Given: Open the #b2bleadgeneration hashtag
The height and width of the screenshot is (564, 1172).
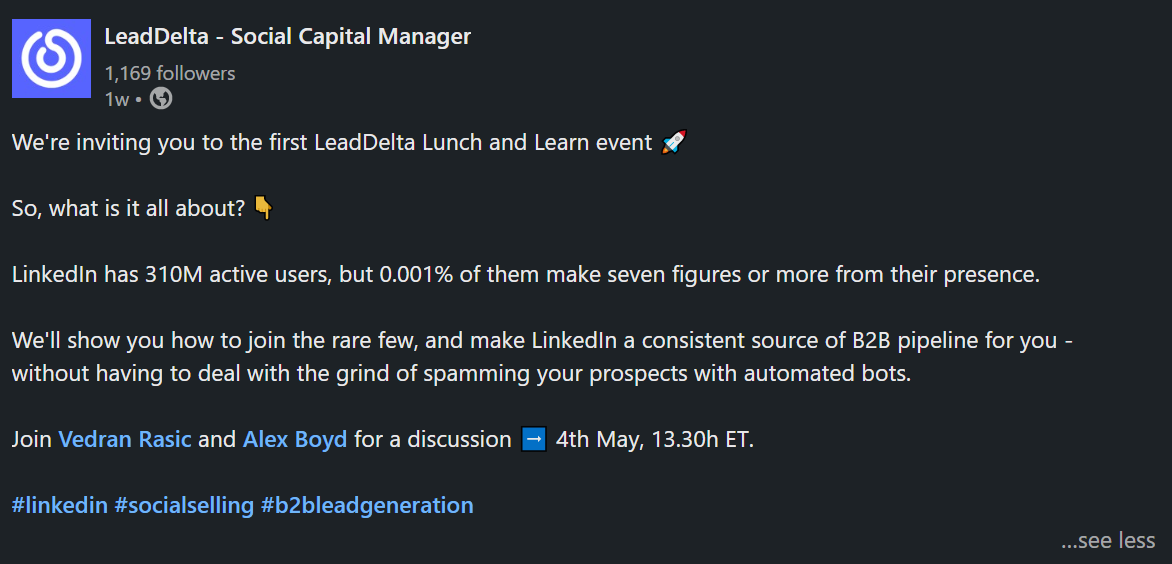Looking at the screenshot, I should [367, 506].
